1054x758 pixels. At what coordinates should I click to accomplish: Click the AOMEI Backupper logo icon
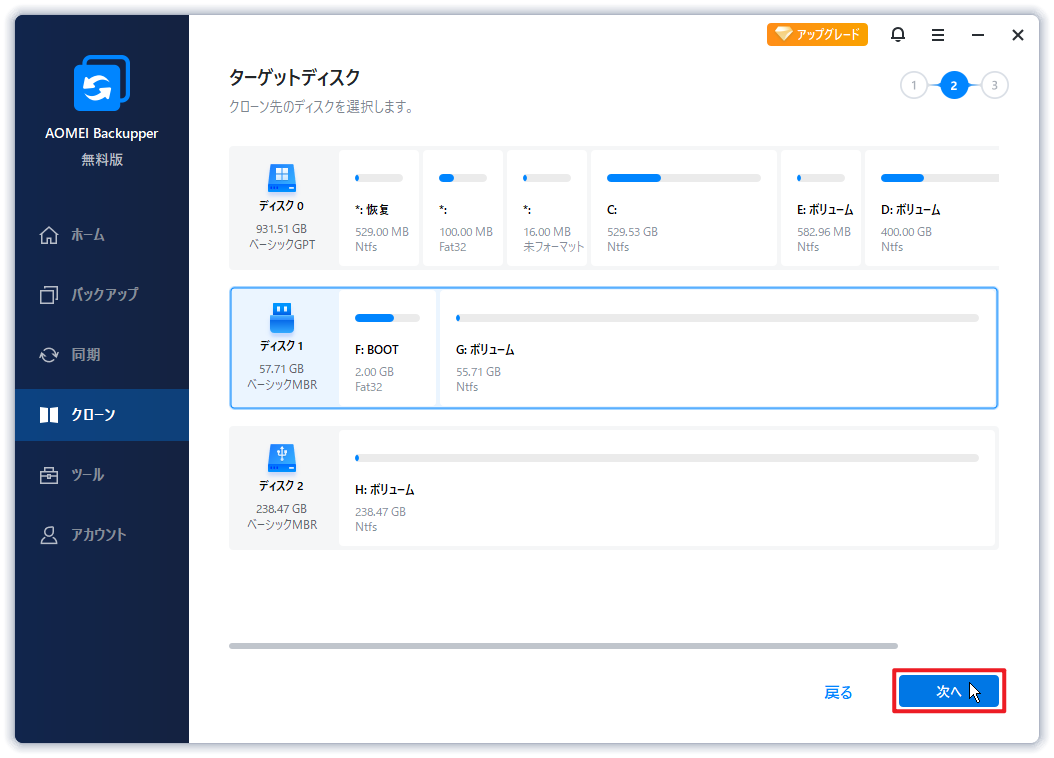tap(102, 84)
